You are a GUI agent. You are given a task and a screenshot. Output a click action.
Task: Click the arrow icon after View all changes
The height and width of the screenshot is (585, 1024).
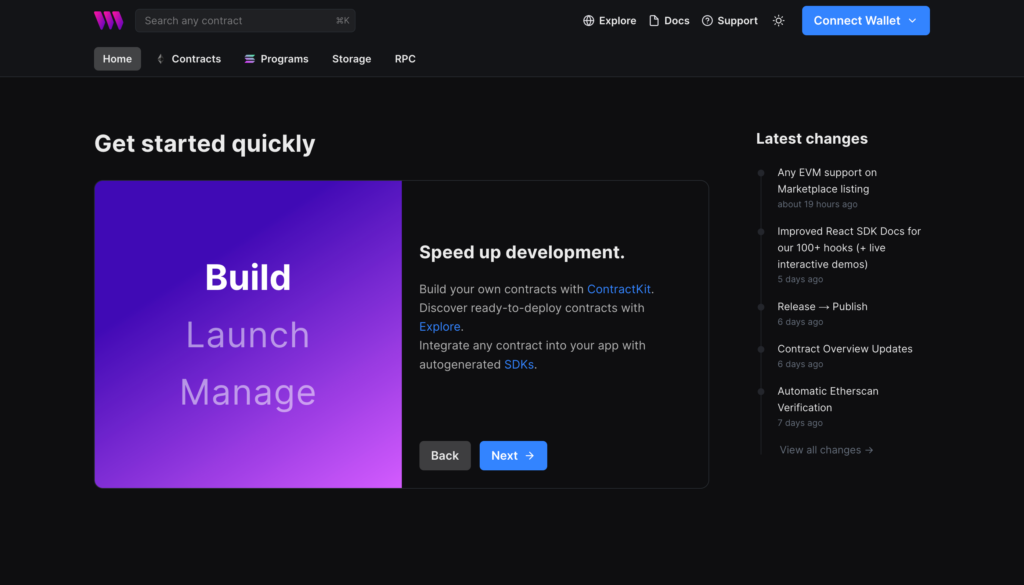[x=869, y=450]
